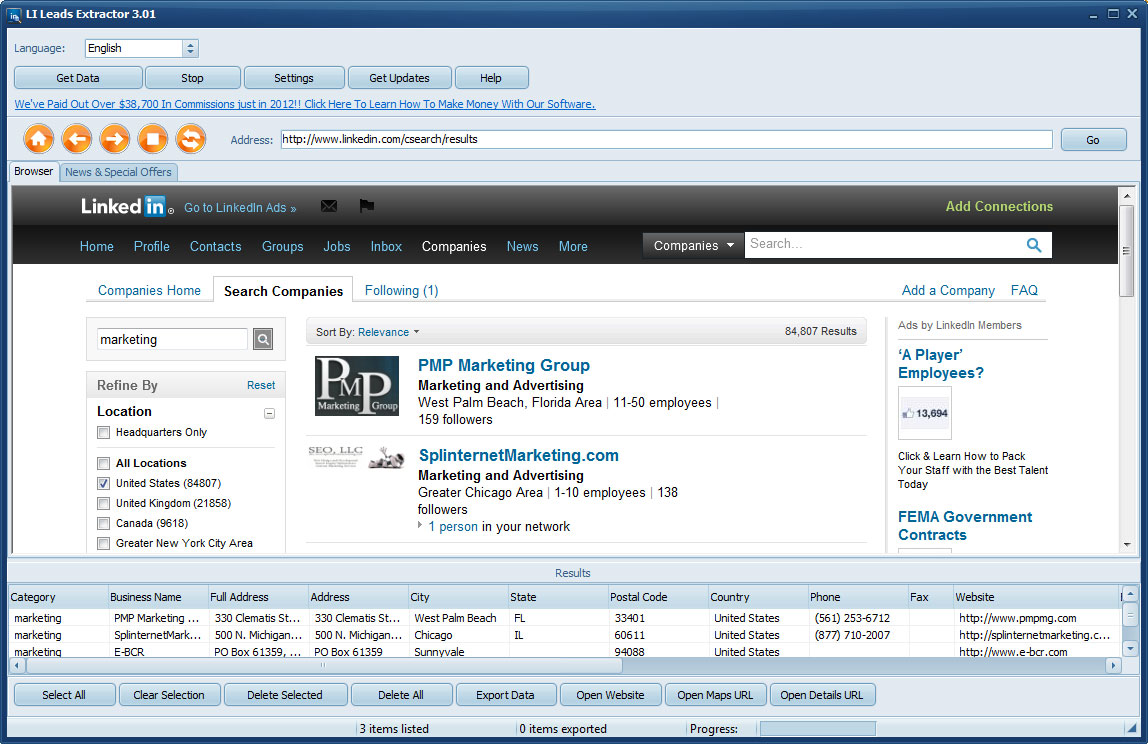Click the Open Website button

coord(611,695)
